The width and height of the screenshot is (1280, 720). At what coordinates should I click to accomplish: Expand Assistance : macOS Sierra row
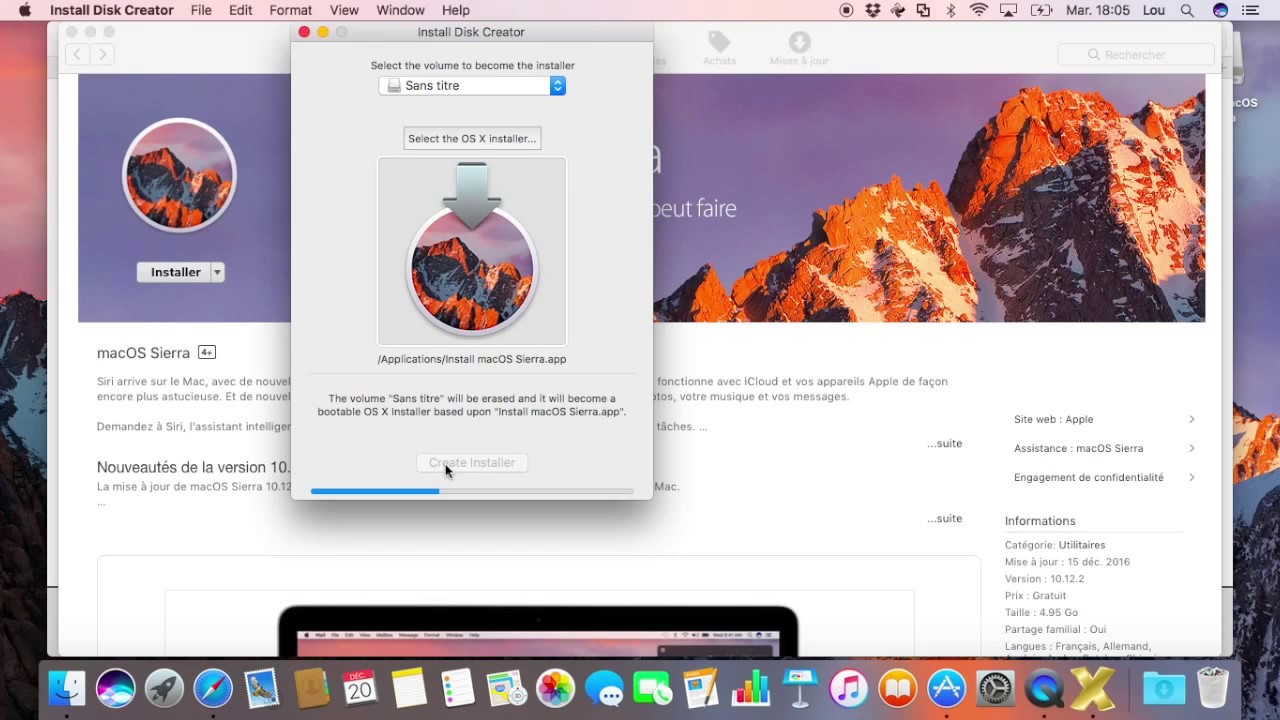pos(1104,448)
